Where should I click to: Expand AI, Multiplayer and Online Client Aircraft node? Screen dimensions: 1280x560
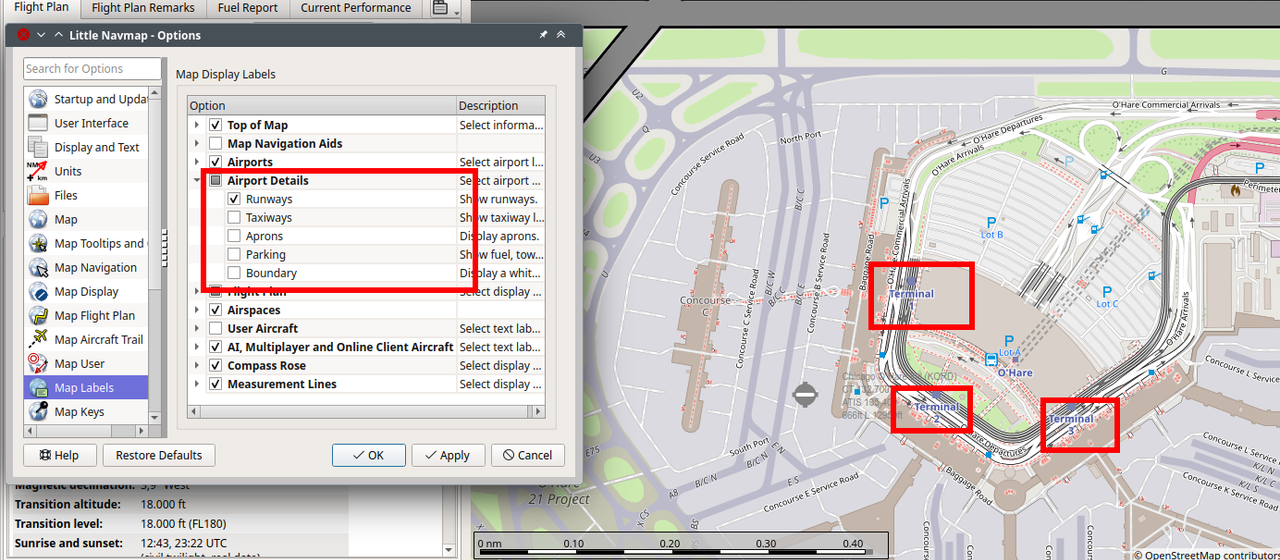coord(196,347)
